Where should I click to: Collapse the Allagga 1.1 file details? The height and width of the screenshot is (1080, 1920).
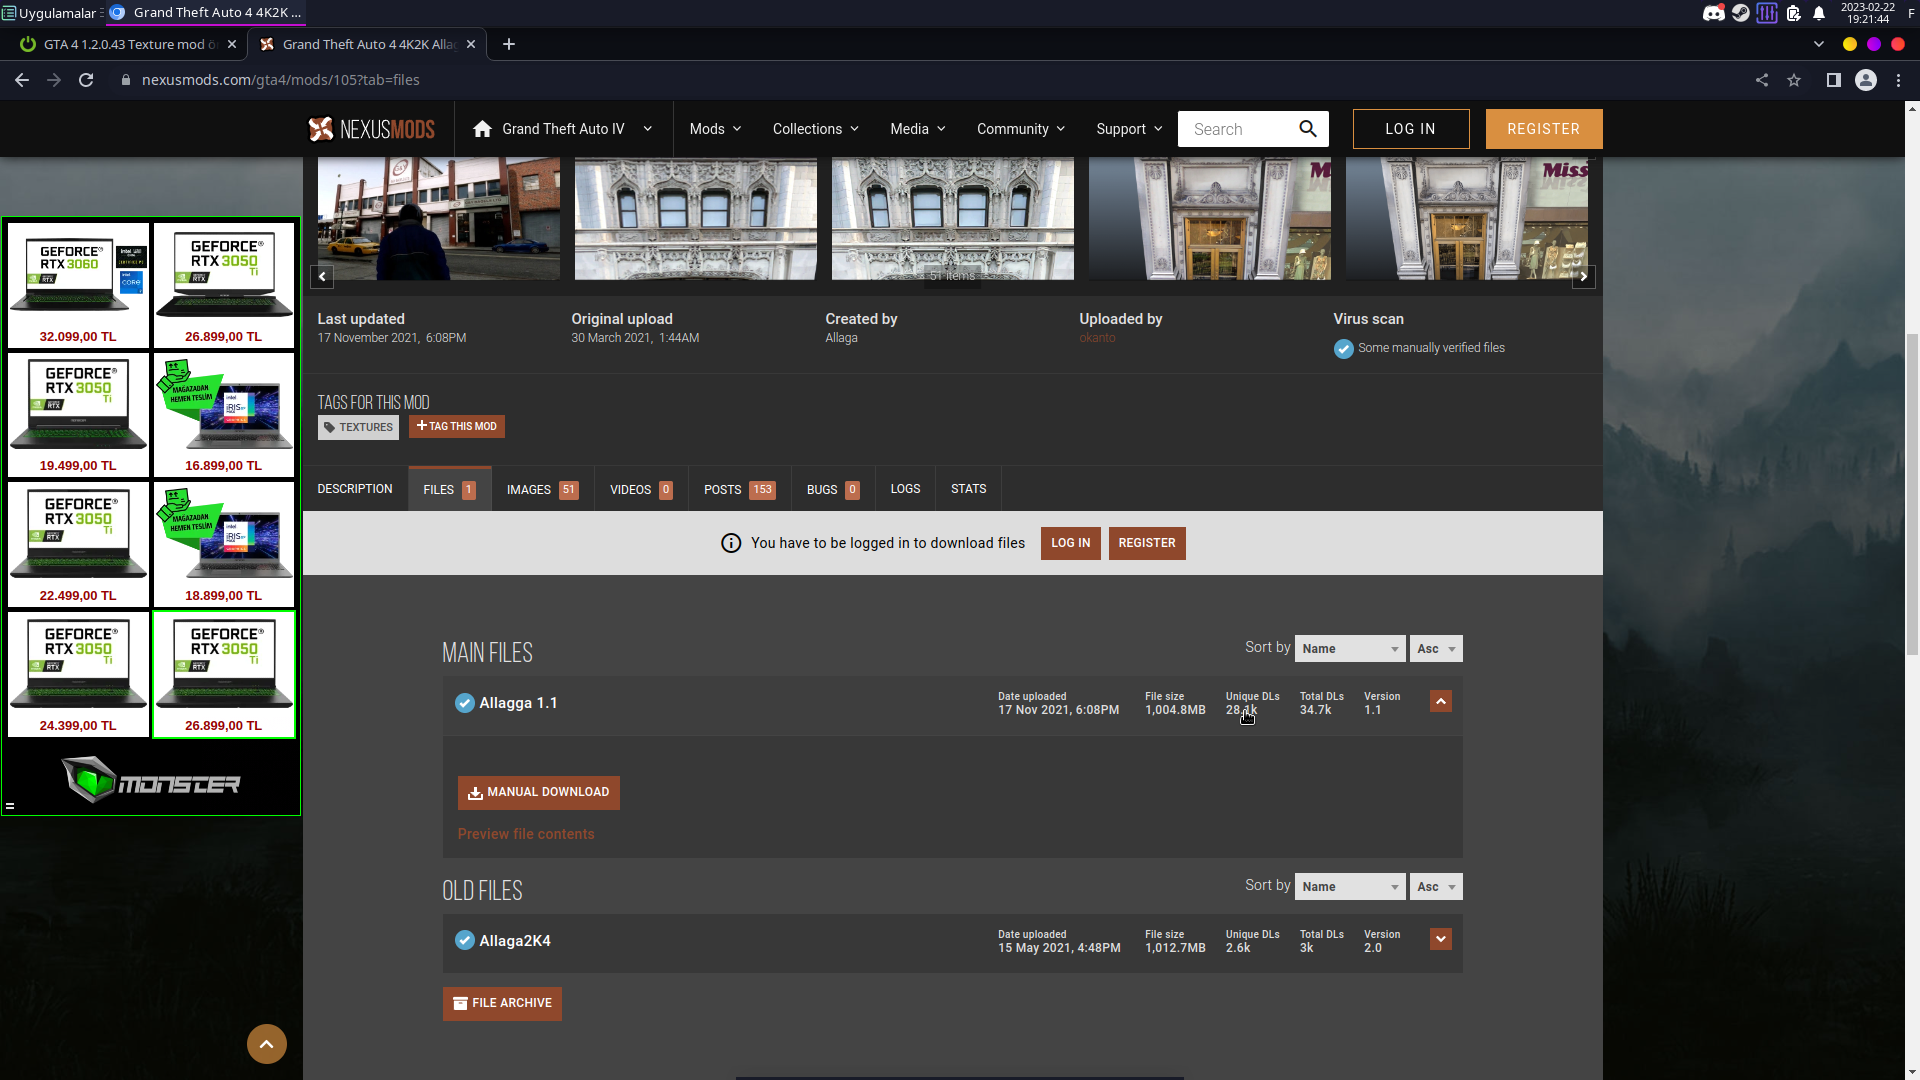coord(1440,702)
